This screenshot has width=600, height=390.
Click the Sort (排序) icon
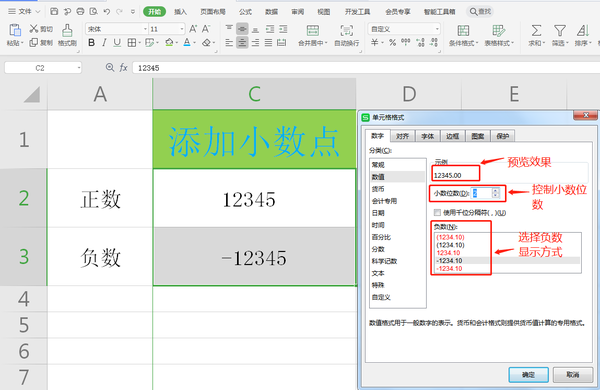coord(583,30)
